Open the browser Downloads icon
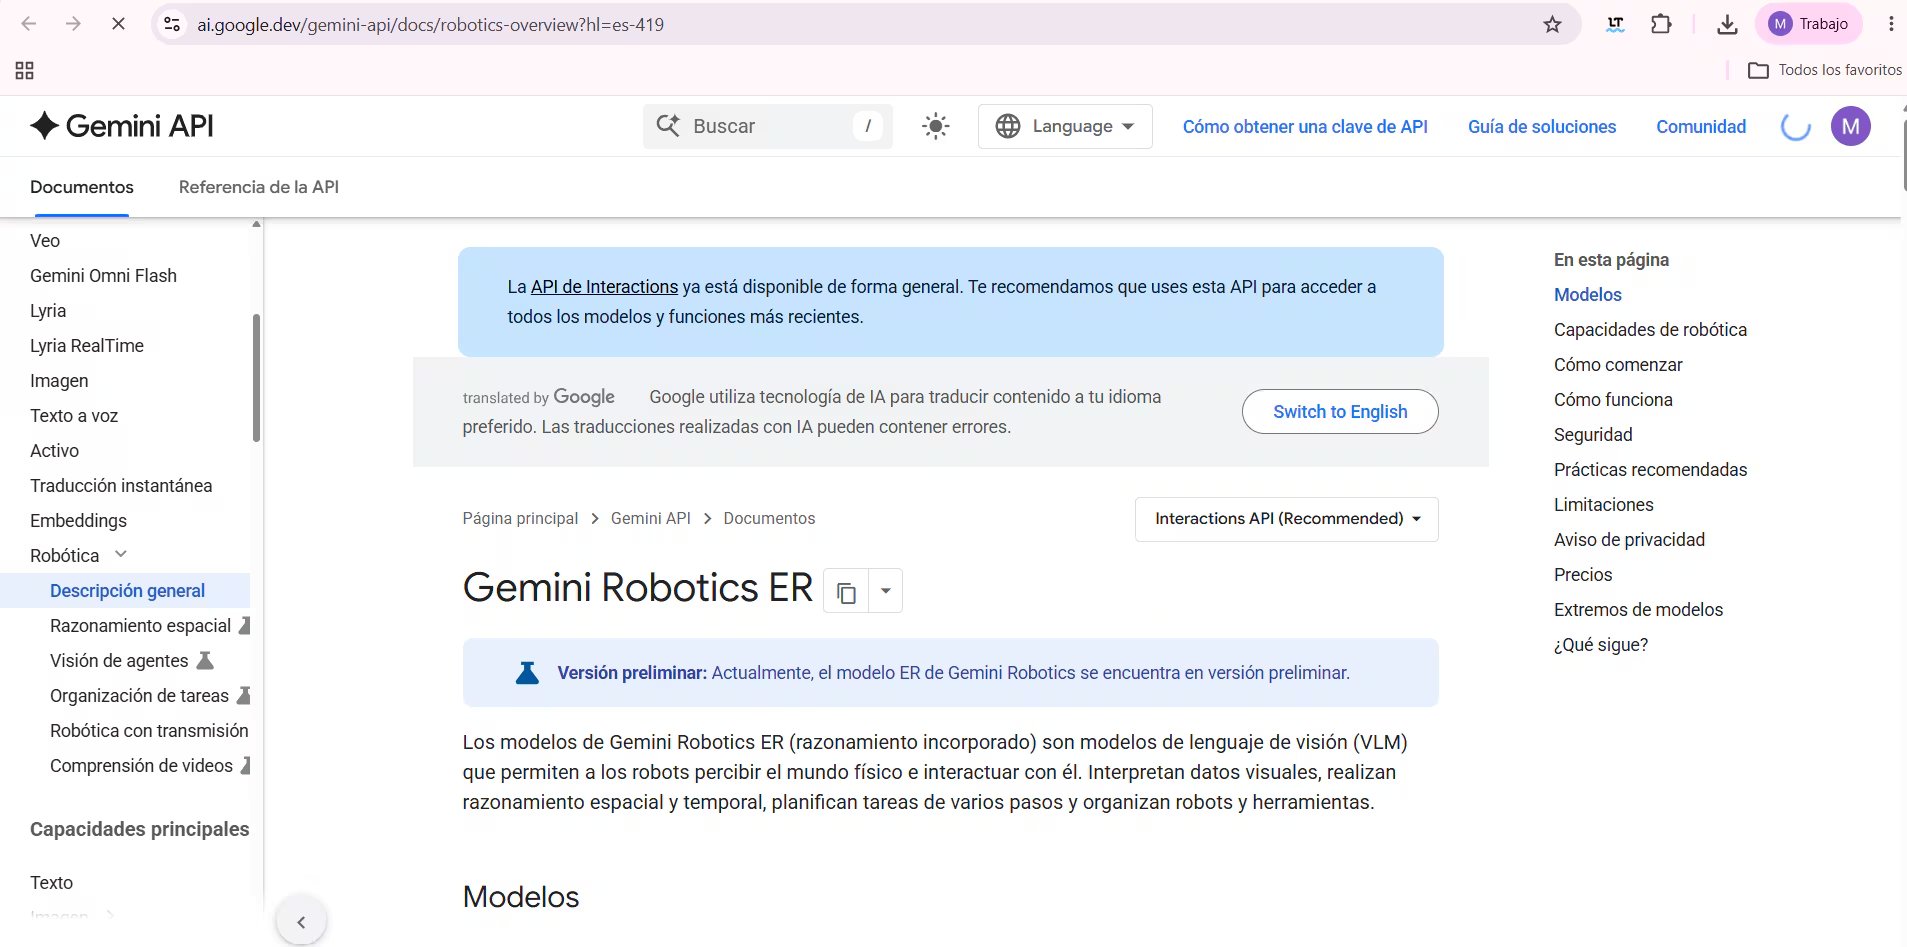 1727,24
